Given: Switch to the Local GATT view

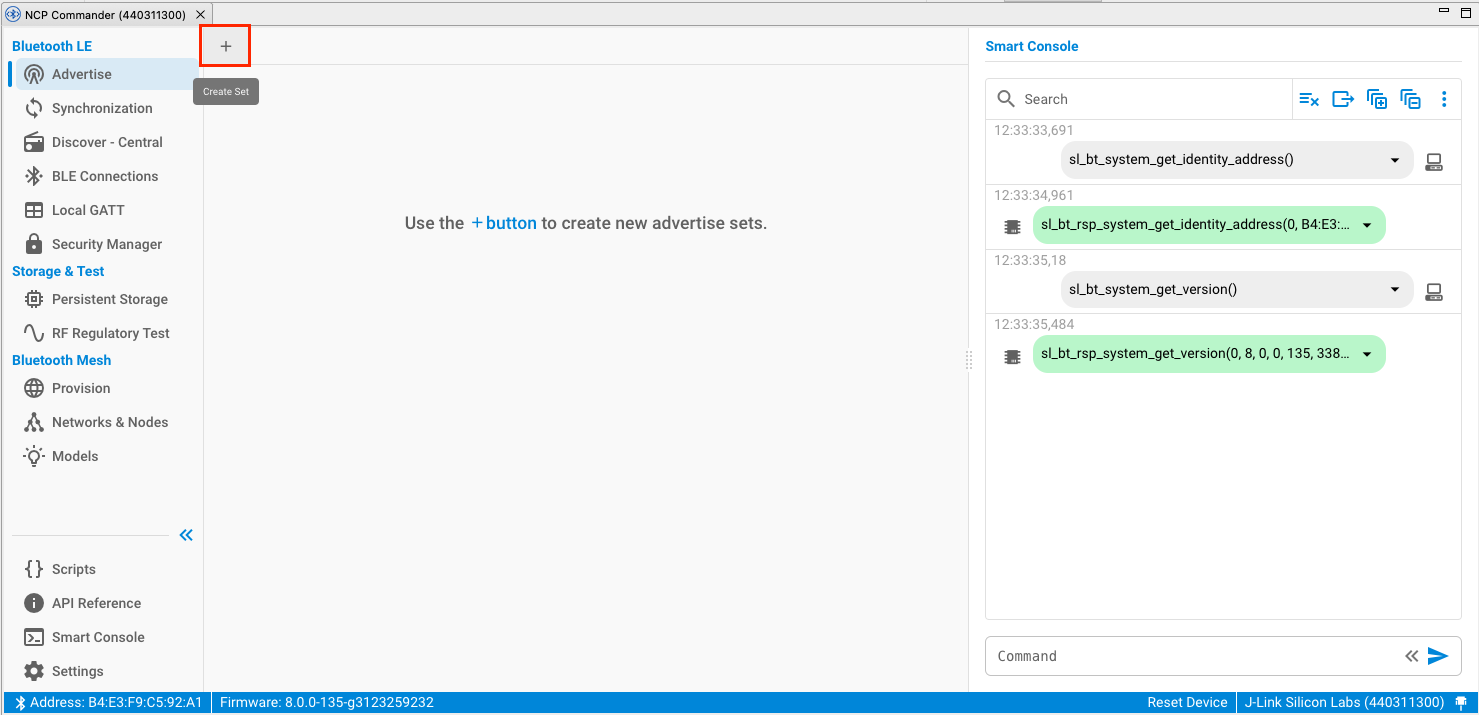Looking at the screenshot, I should point(88,210).
